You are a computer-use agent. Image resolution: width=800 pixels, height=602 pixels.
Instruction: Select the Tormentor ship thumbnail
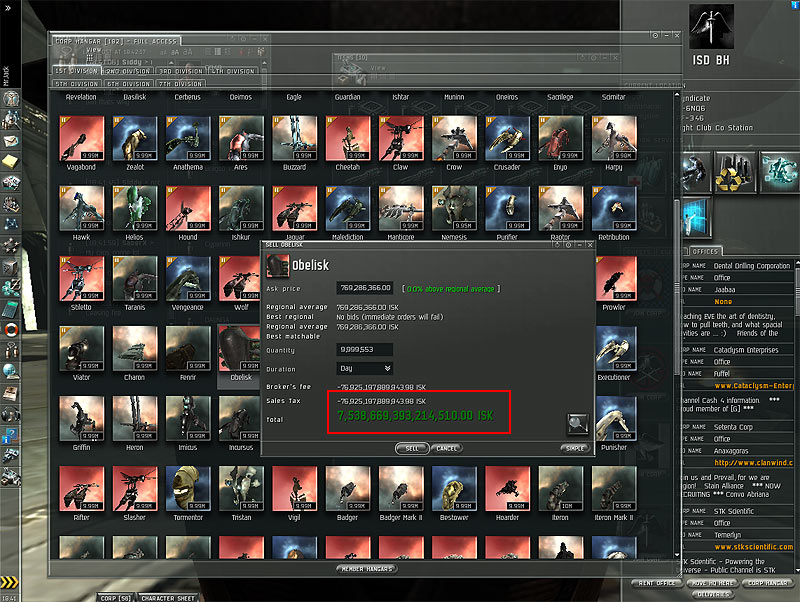188,489
